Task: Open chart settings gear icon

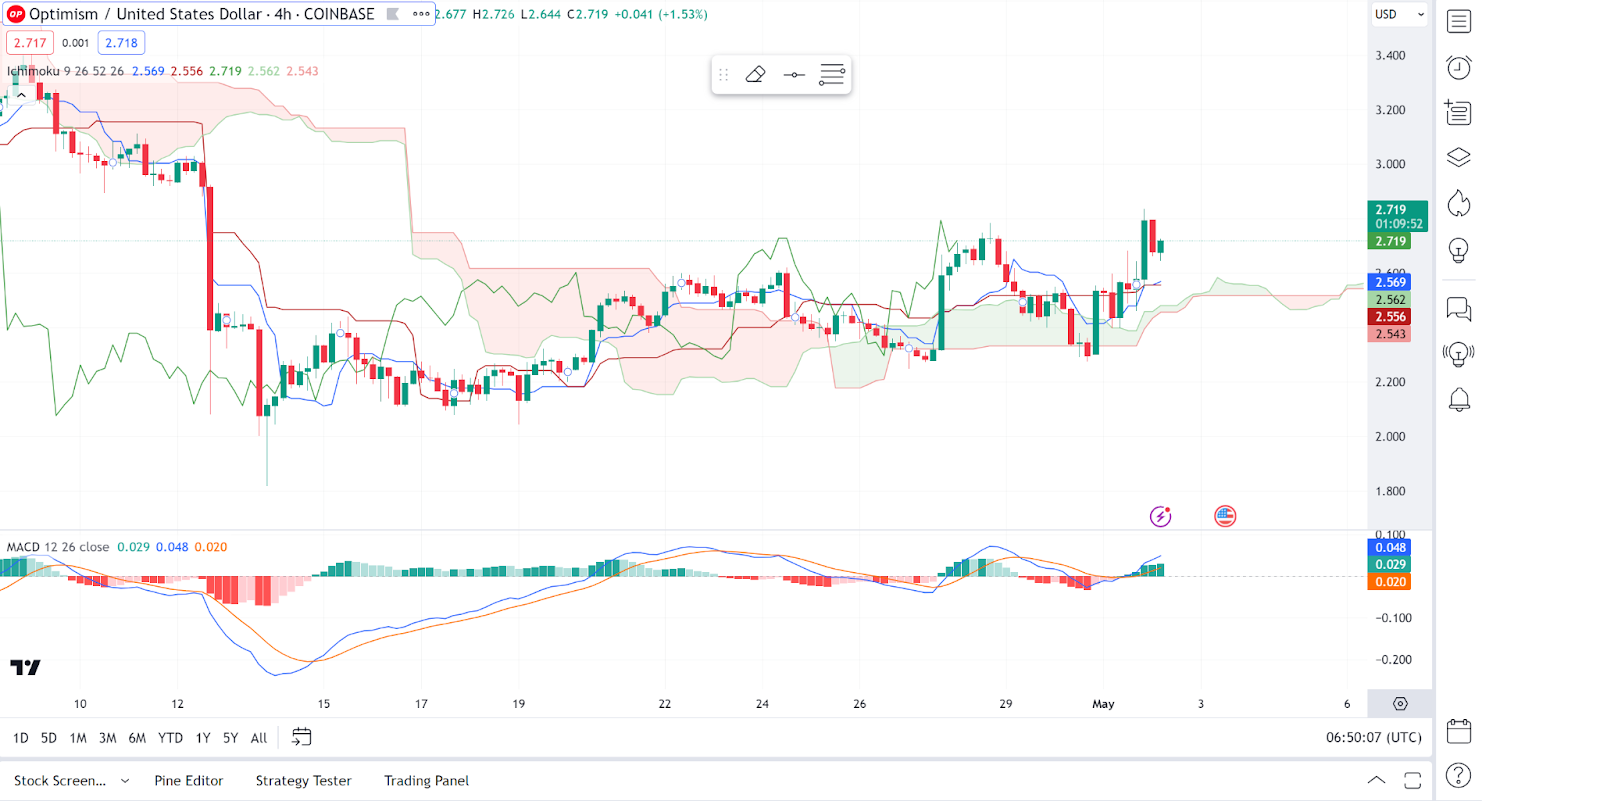Action: (1400, 704)
